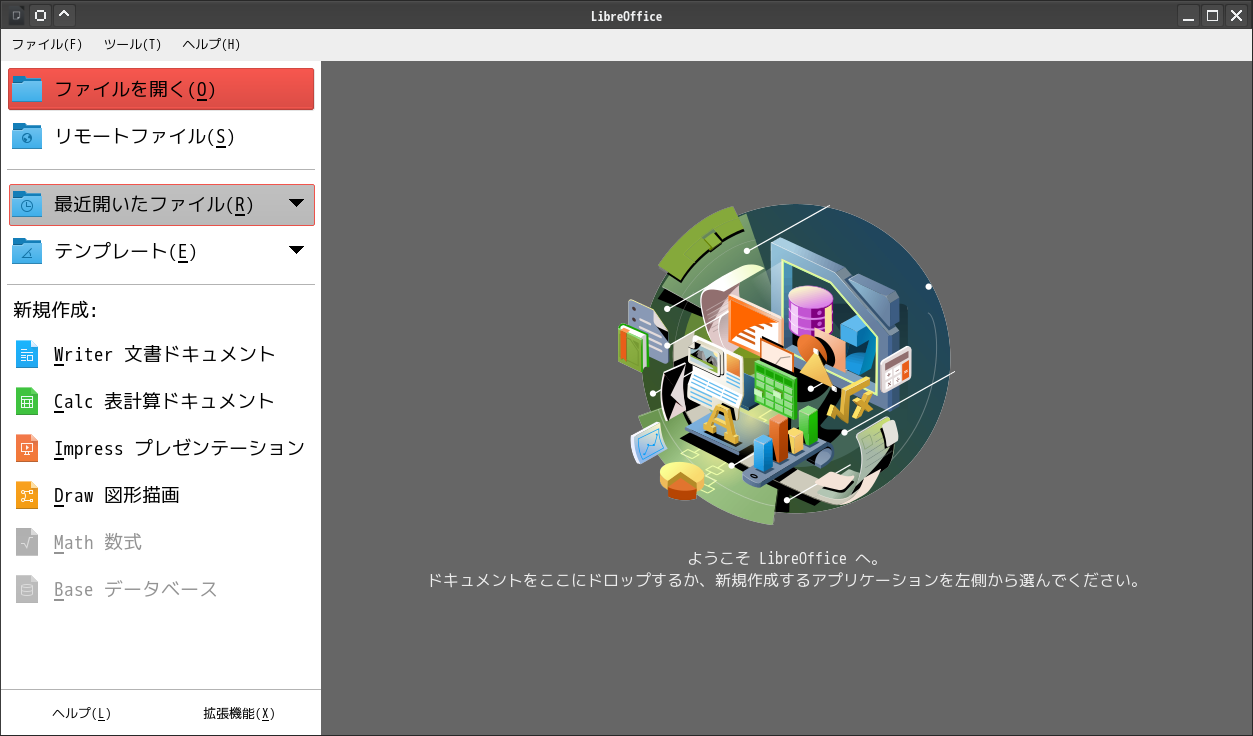The height and width of the screenshot is (736, 1253).
Task: Click ファイルを開く button
Action: pos(161,89)
